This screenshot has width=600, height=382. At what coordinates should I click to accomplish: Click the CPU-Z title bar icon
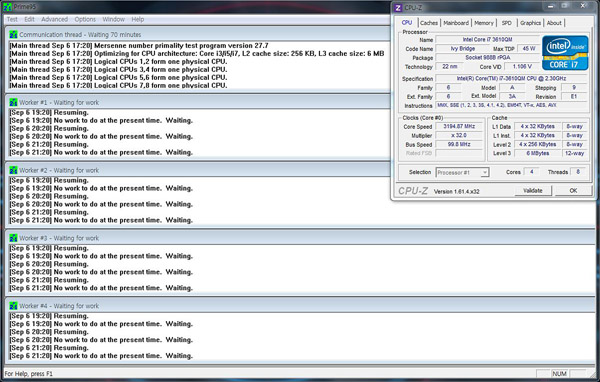(398, 8)
